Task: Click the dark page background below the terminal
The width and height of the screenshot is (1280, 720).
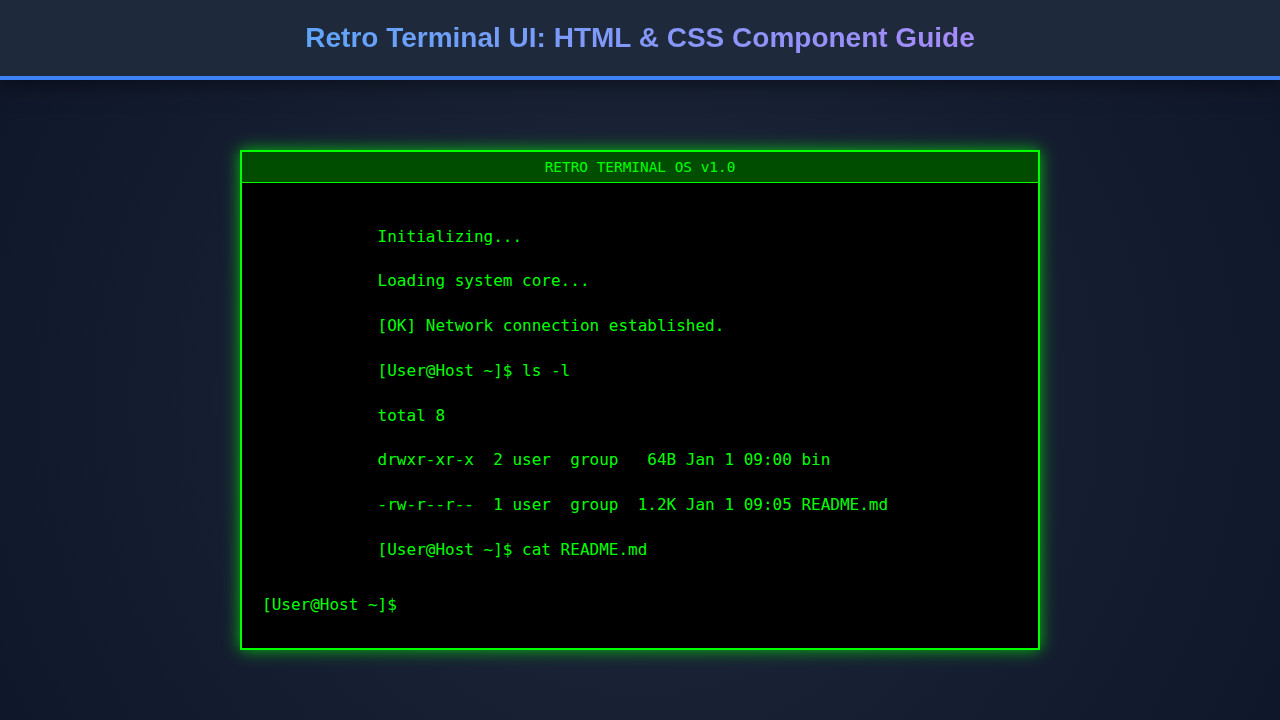Action: click(640, 690)
